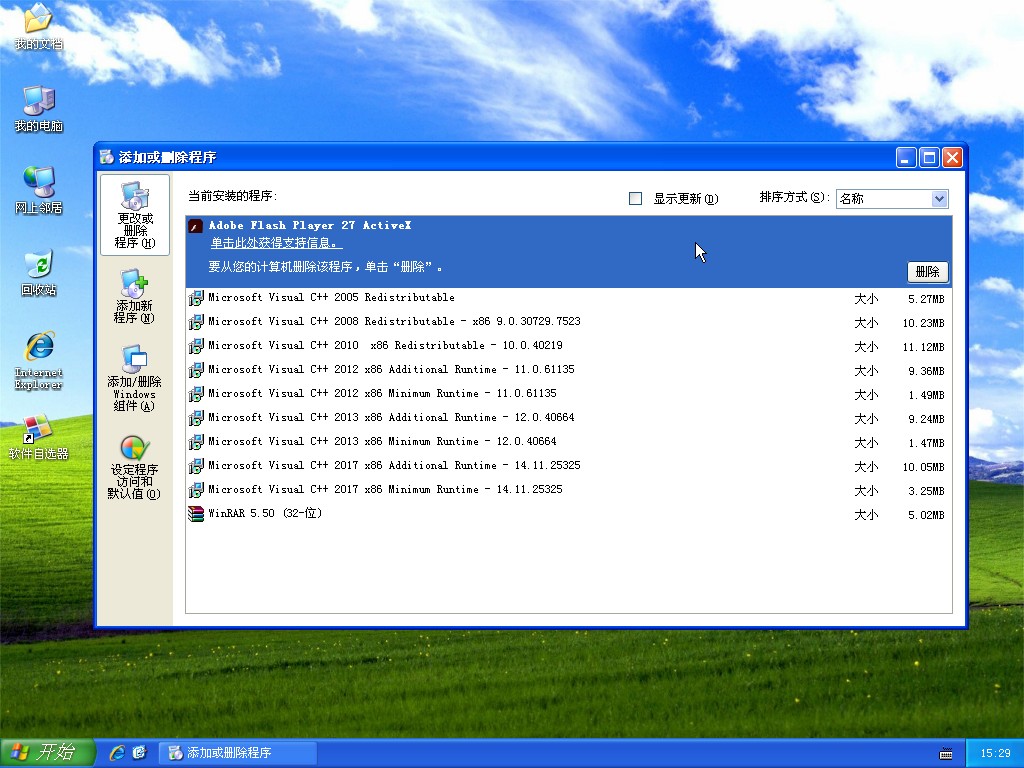Select Visual C++ 2012 Minimum Runtime 11.0.61135
The height and width of the screenshot is (768, 1024).
pos(568,394)
